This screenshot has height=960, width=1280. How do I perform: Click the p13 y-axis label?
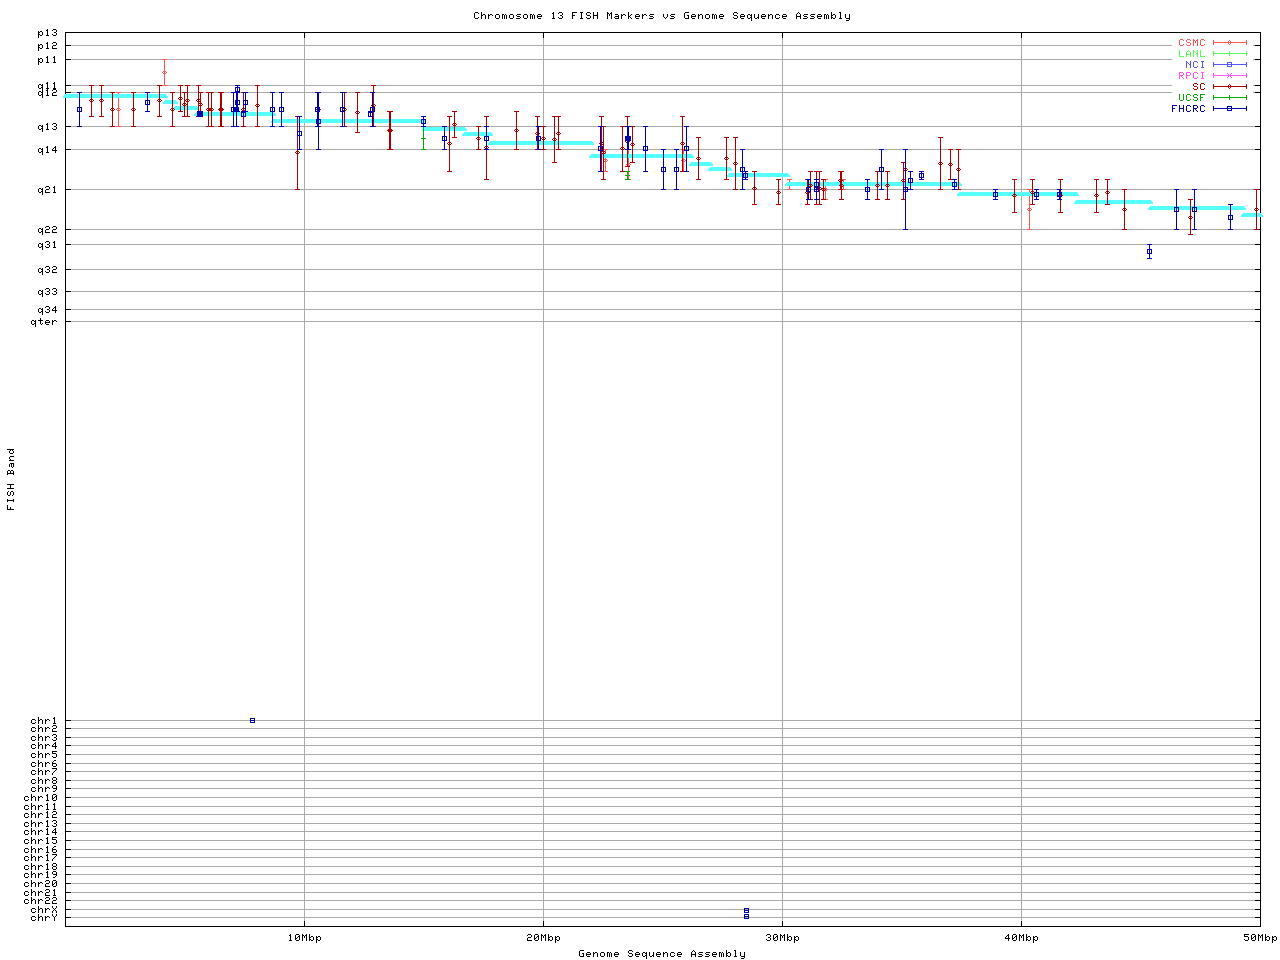click(47, 33)
